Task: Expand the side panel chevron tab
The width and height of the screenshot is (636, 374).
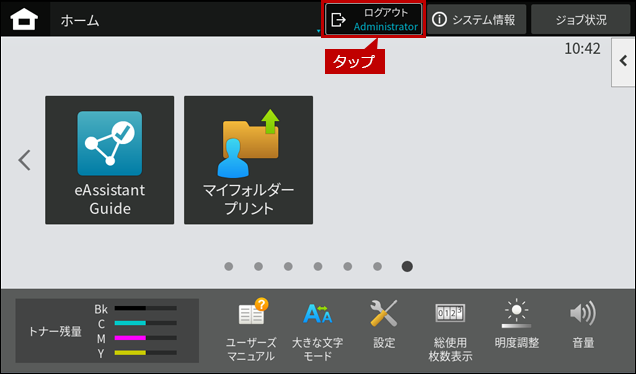Action: [623, 62]
